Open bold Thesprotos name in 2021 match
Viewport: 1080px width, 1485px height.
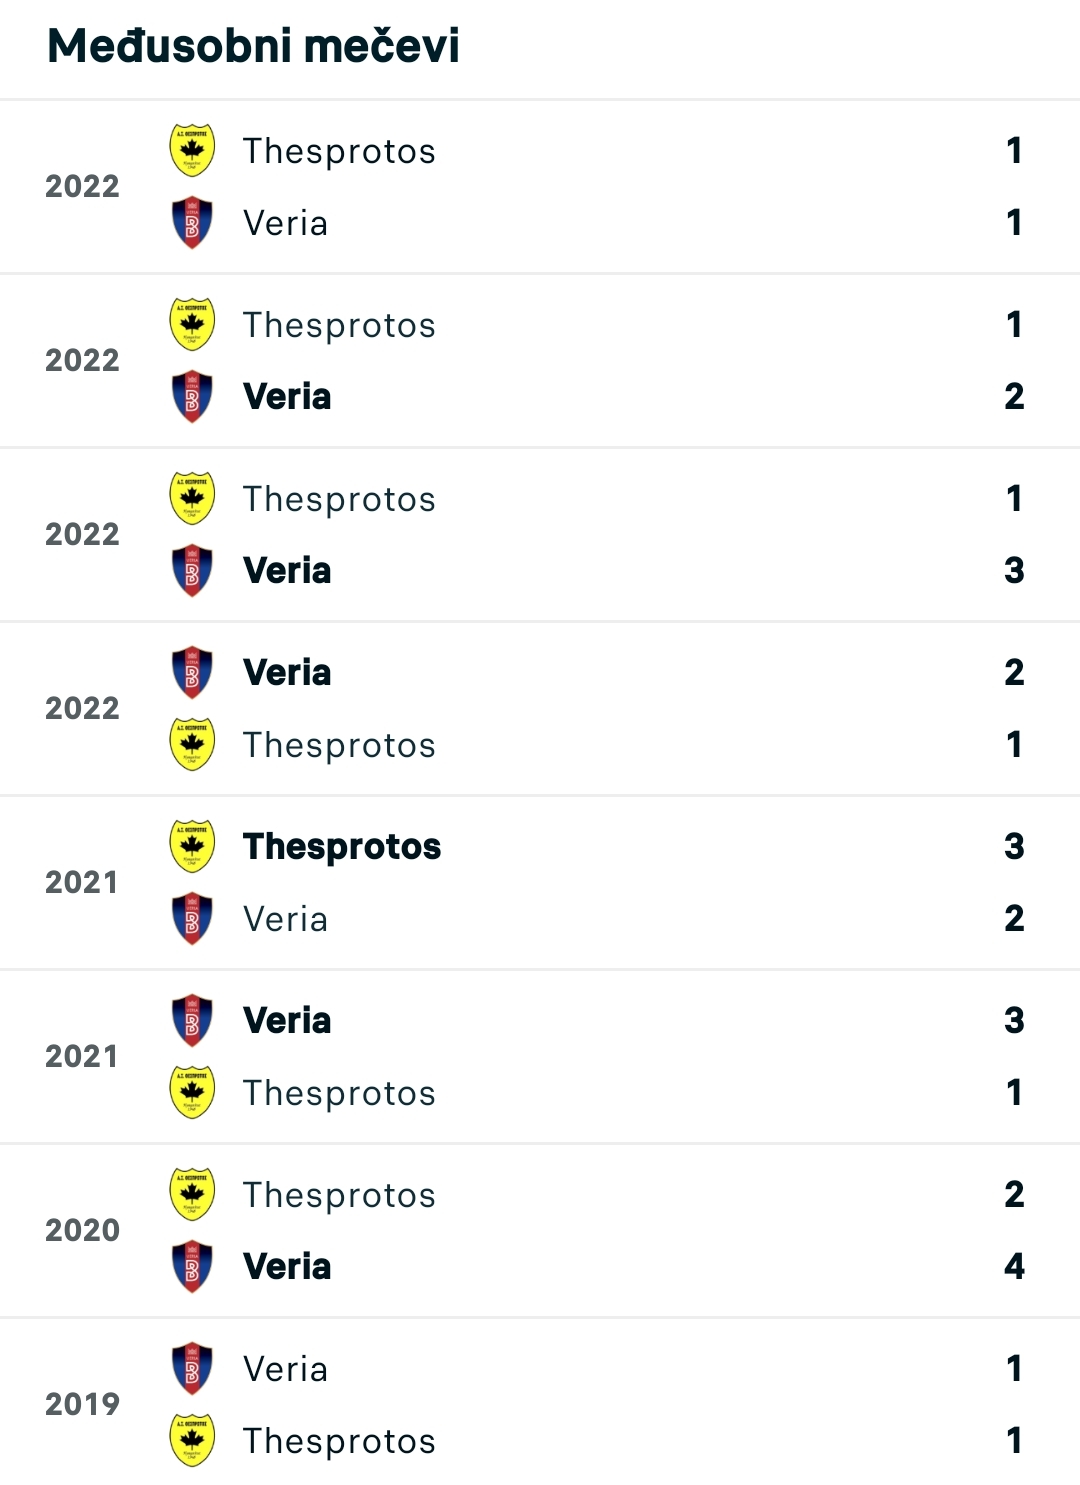(x=342, y=847)
